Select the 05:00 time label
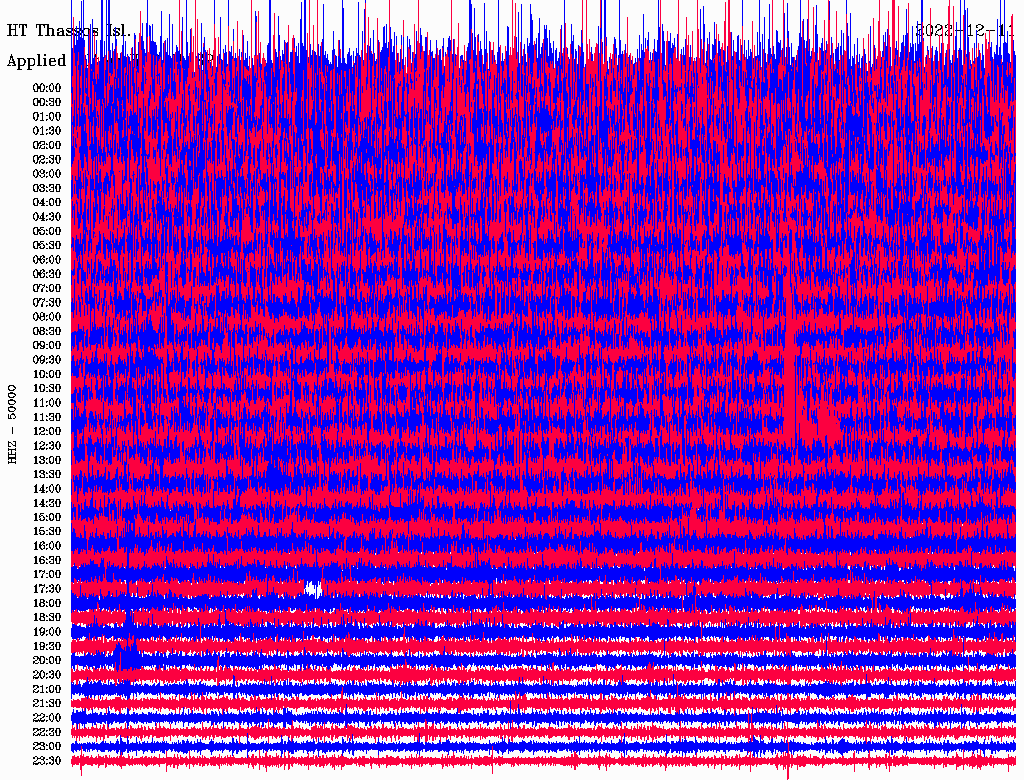 (47, 231)
